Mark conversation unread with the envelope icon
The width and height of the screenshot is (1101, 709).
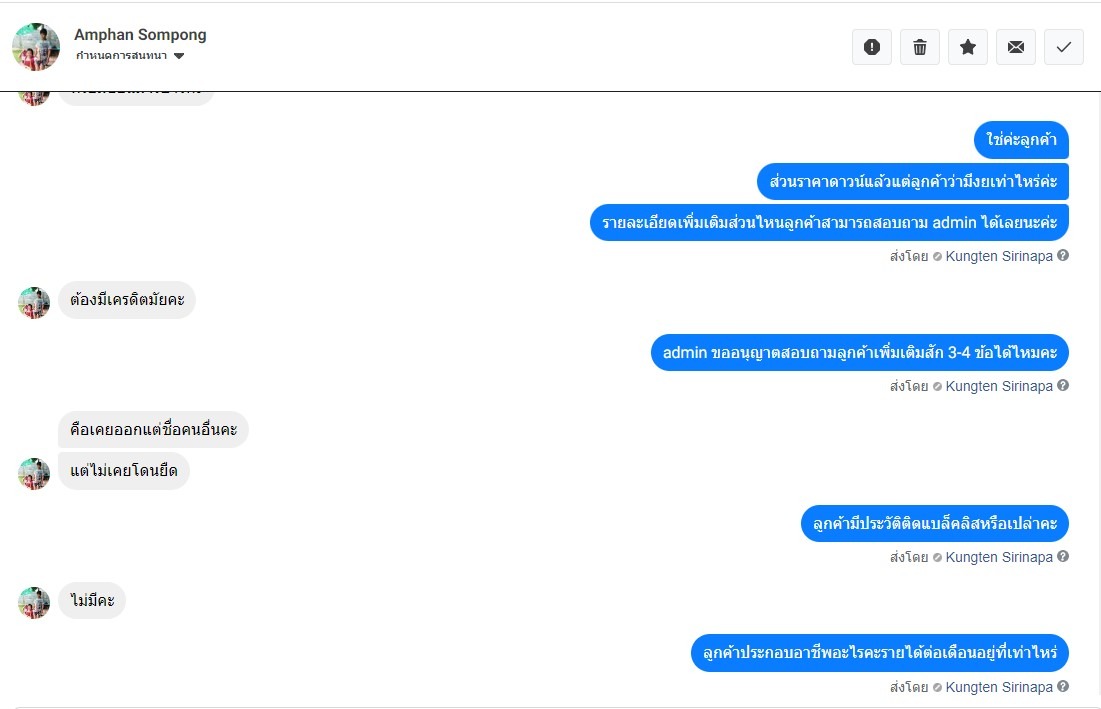1016,47
